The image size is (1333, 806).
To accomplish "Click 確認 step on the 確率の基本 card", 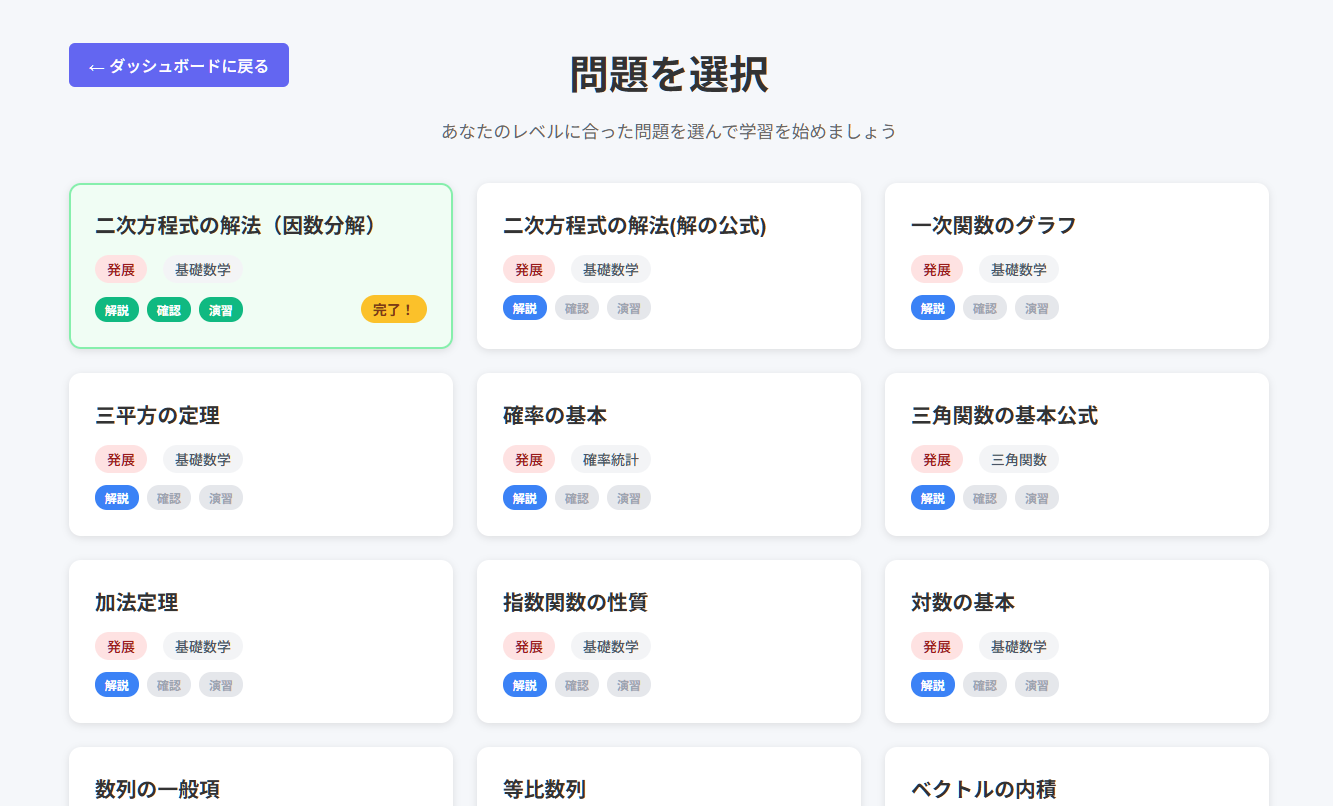I will 577,498.
